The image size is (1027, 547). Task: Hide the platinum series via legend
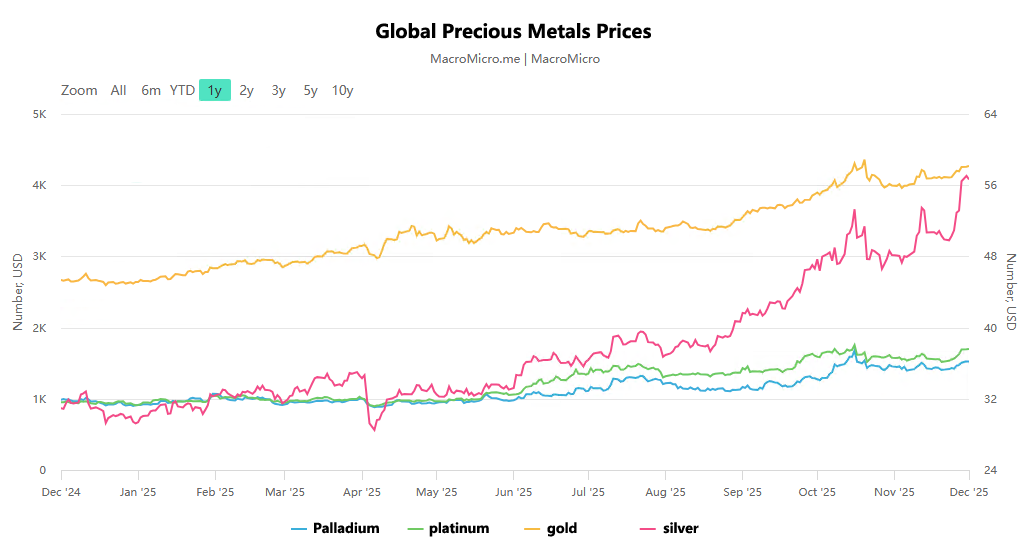tap(461, 528)
